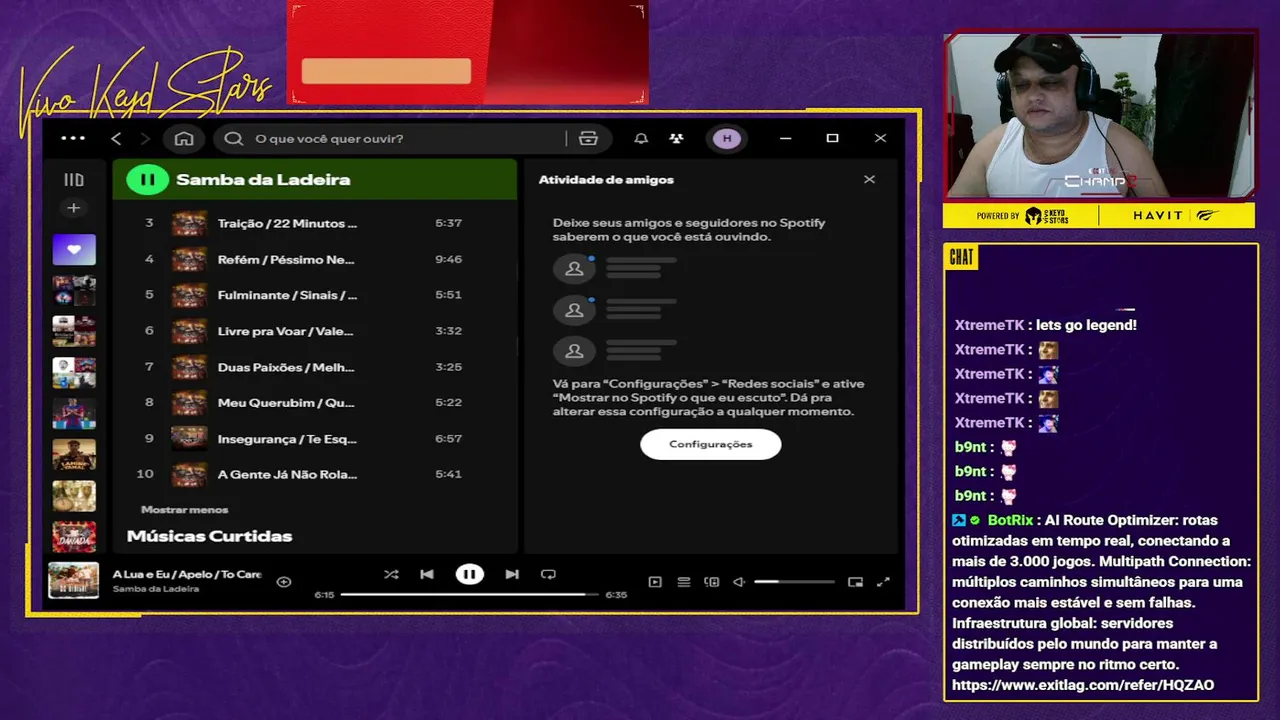Go back with the left arrow
The width and height of the screenshot is (1280, 720).
pyautogui.click(x=116, y=138)
